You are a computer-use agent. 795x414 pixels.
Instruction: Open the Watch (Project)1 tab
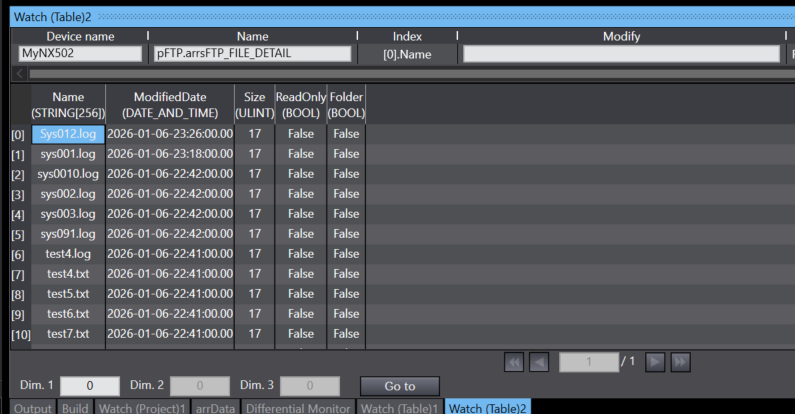click(x=141, y=407)
